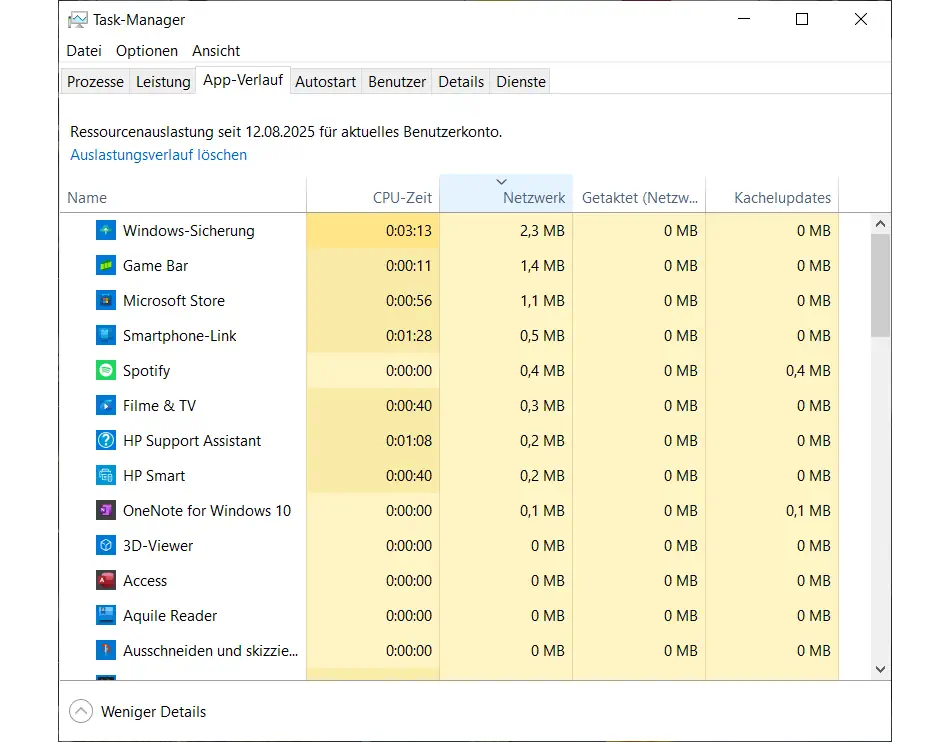Collapse view with Weniger Details
The width and height of the screenshot is (950, 742).
coord(138,712)
